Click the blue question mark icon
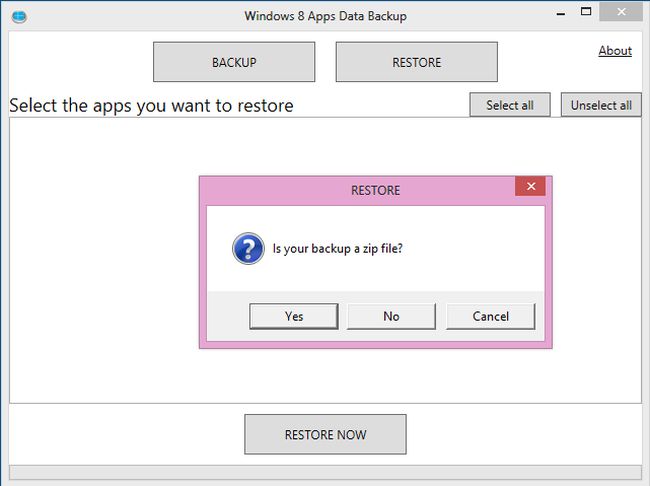 tap(248, 248)
